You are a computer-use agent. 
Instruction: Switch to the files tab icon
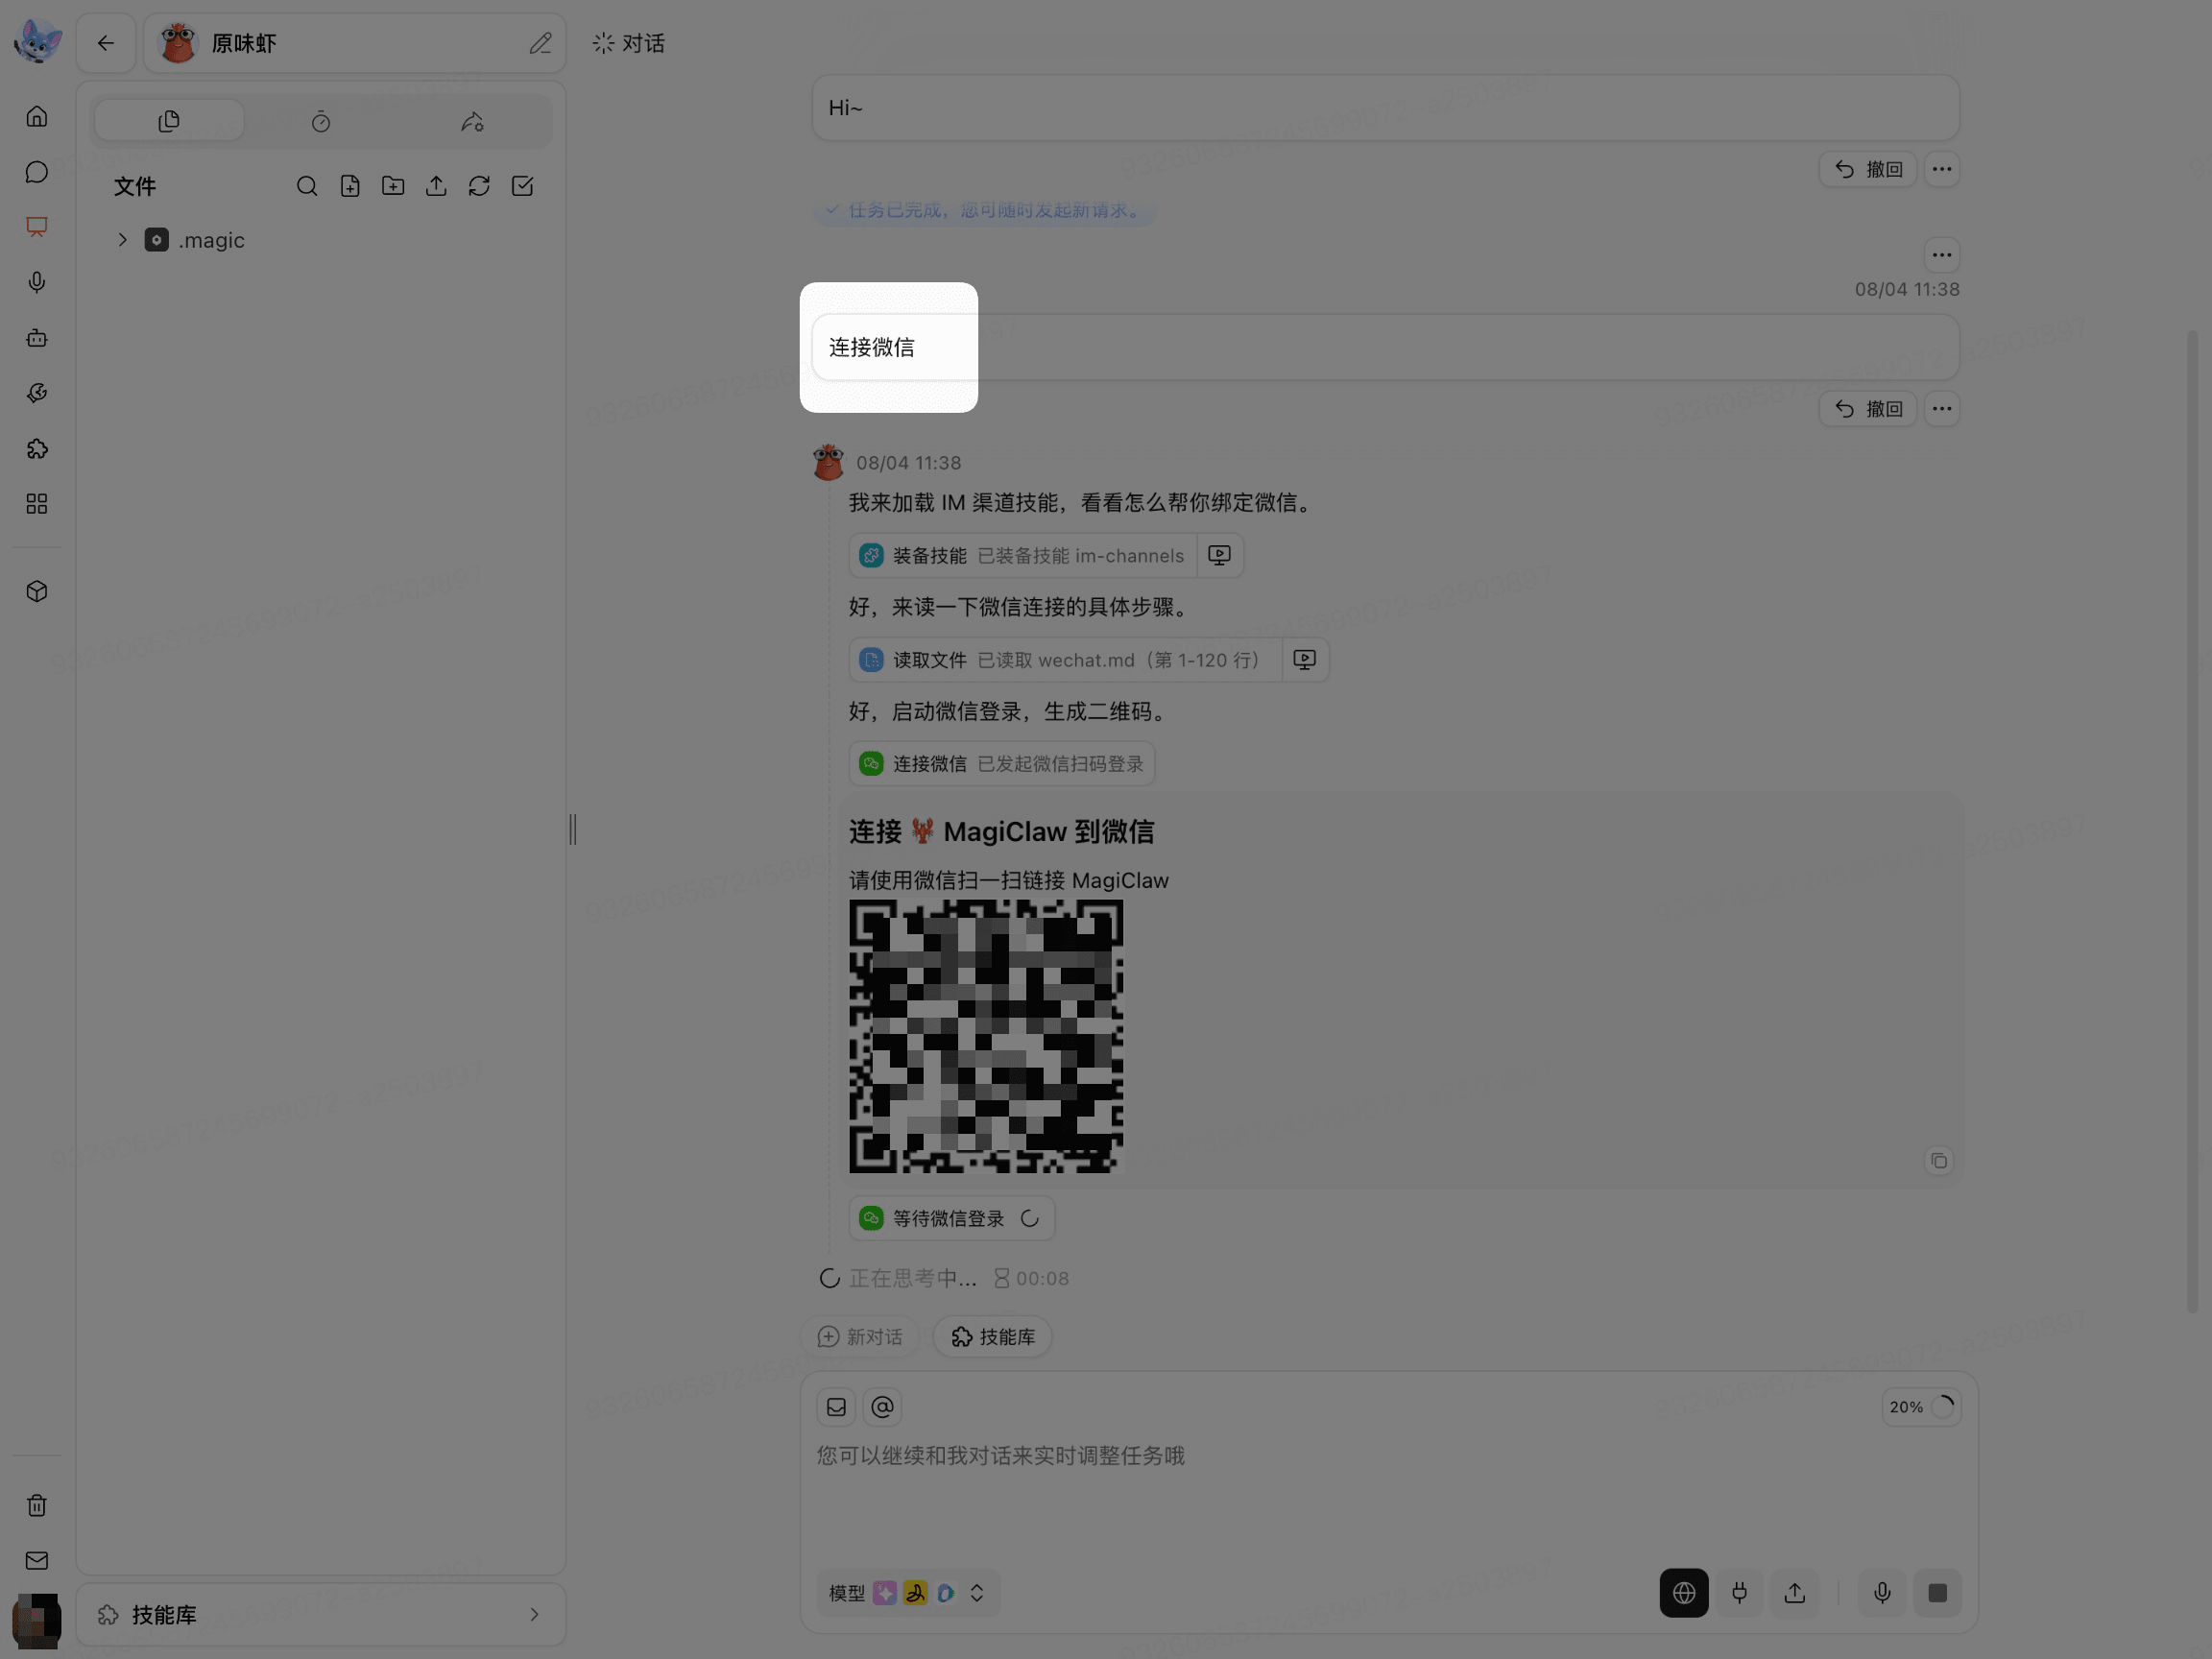tap(169, 121)
